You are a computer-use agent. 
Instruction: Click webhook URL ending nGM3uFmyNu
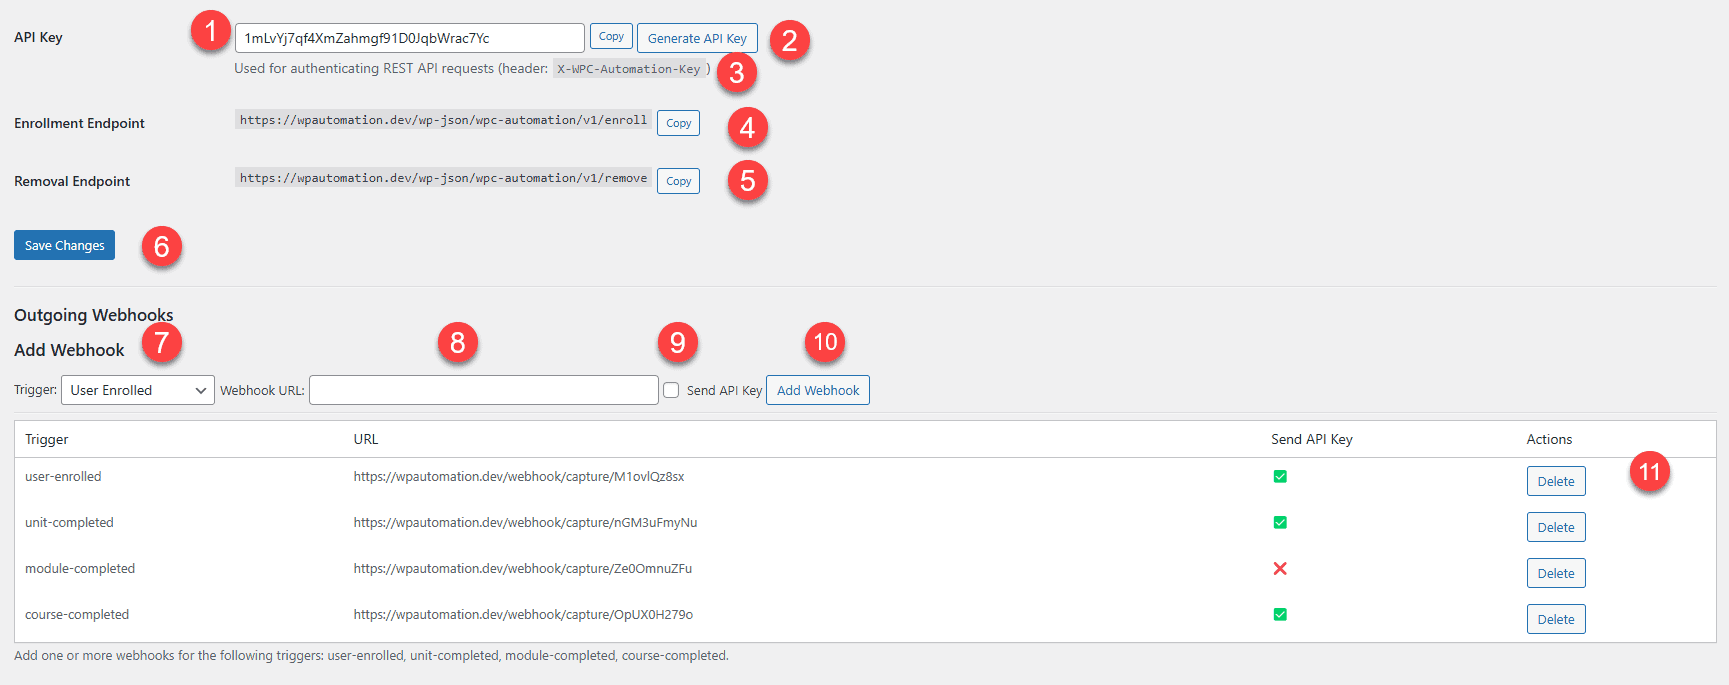pyautogui.click(x=525, y=523)
